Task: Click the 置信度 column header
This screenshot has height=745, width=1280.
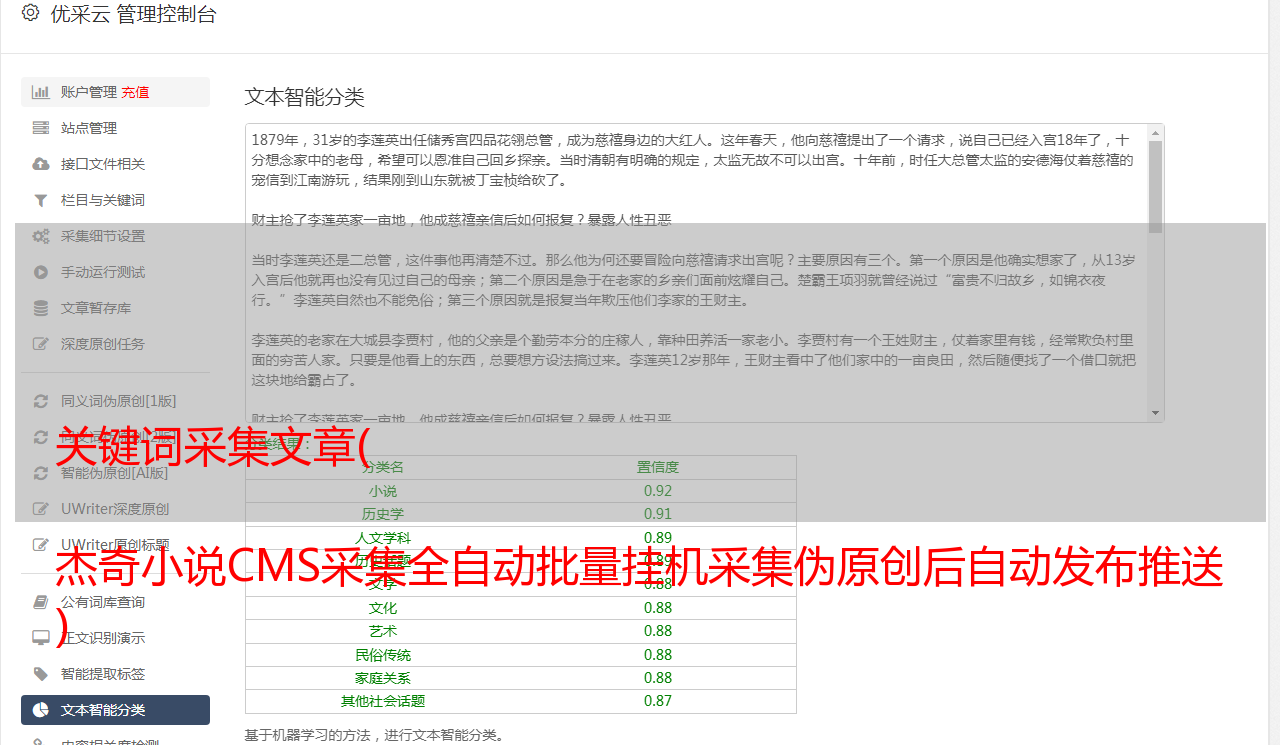Action: [658, 467]
